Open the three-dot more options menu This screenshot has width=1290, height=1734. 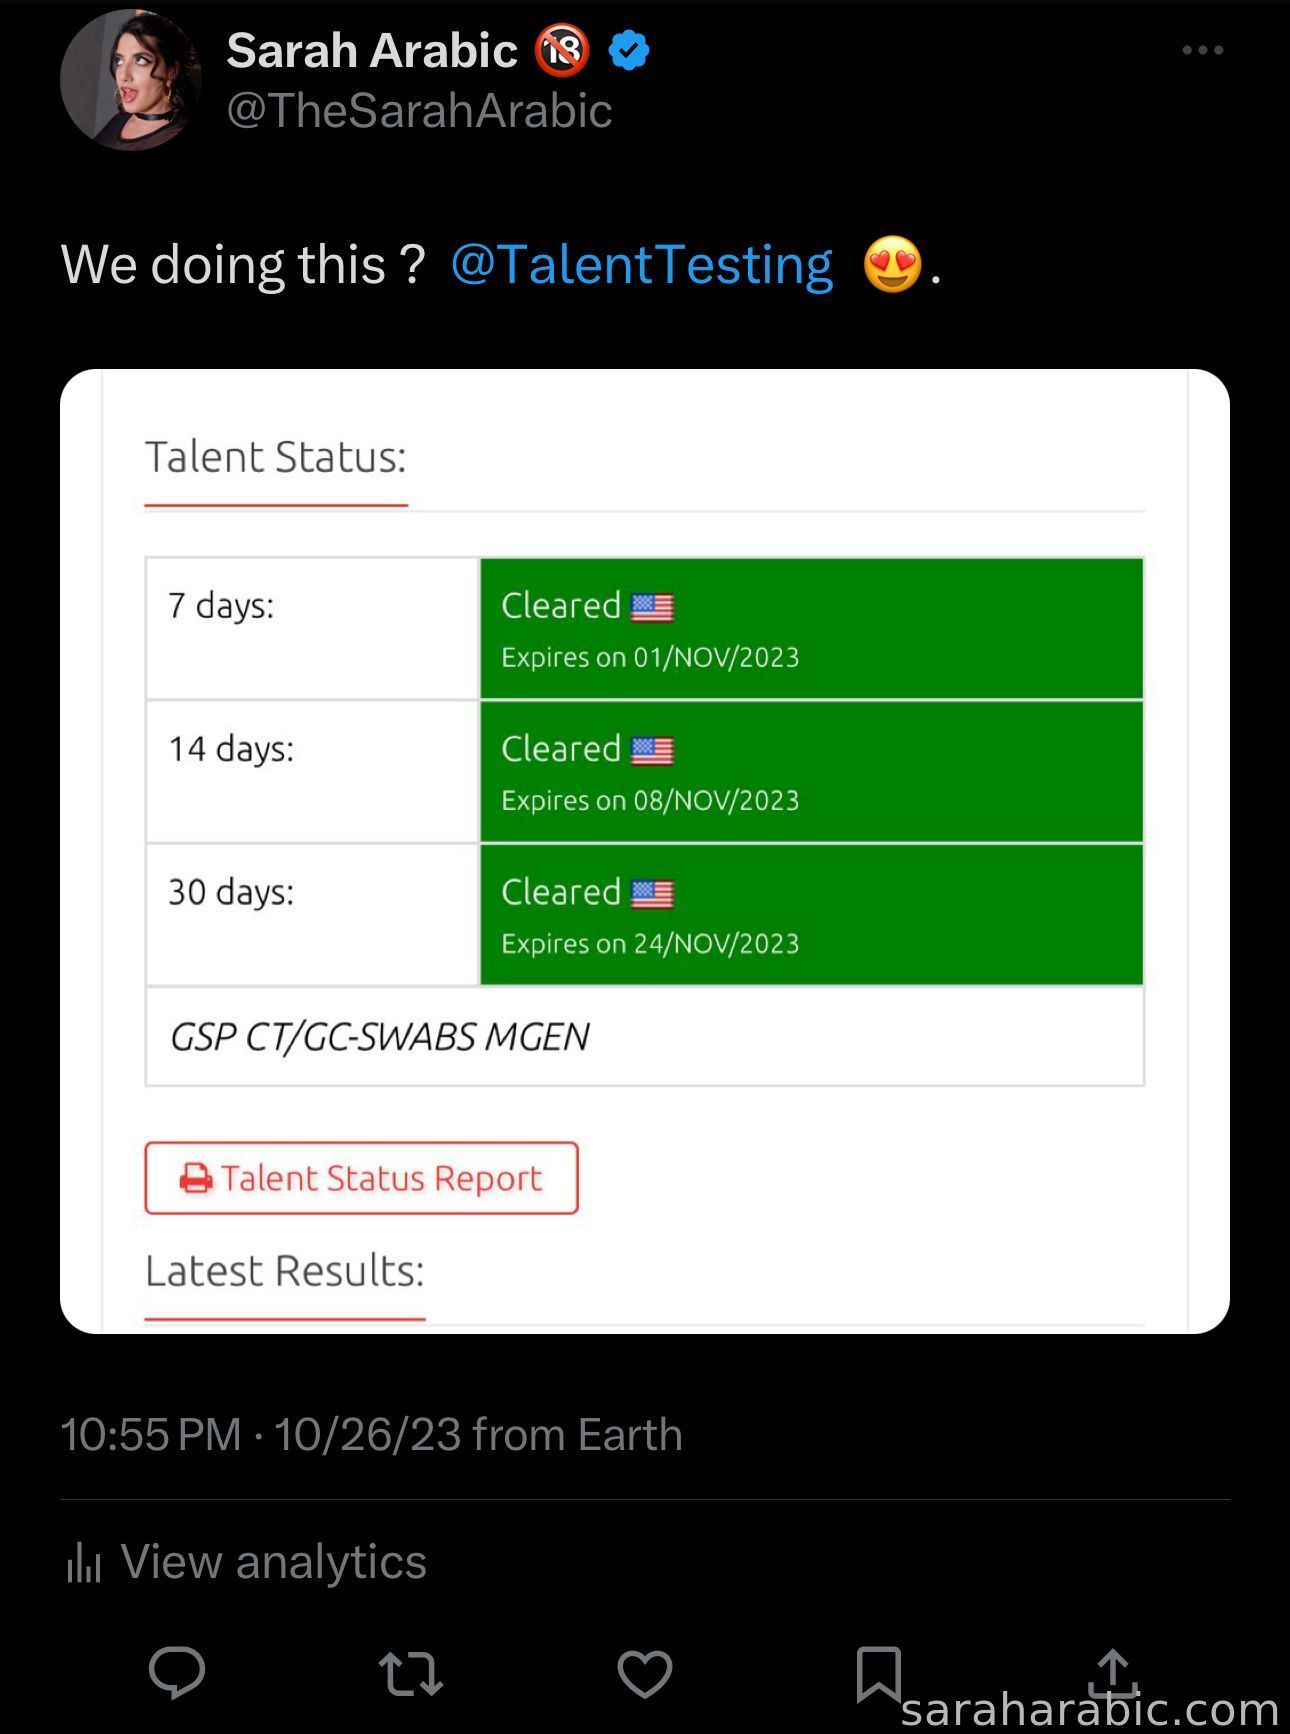pos(1202,50)
